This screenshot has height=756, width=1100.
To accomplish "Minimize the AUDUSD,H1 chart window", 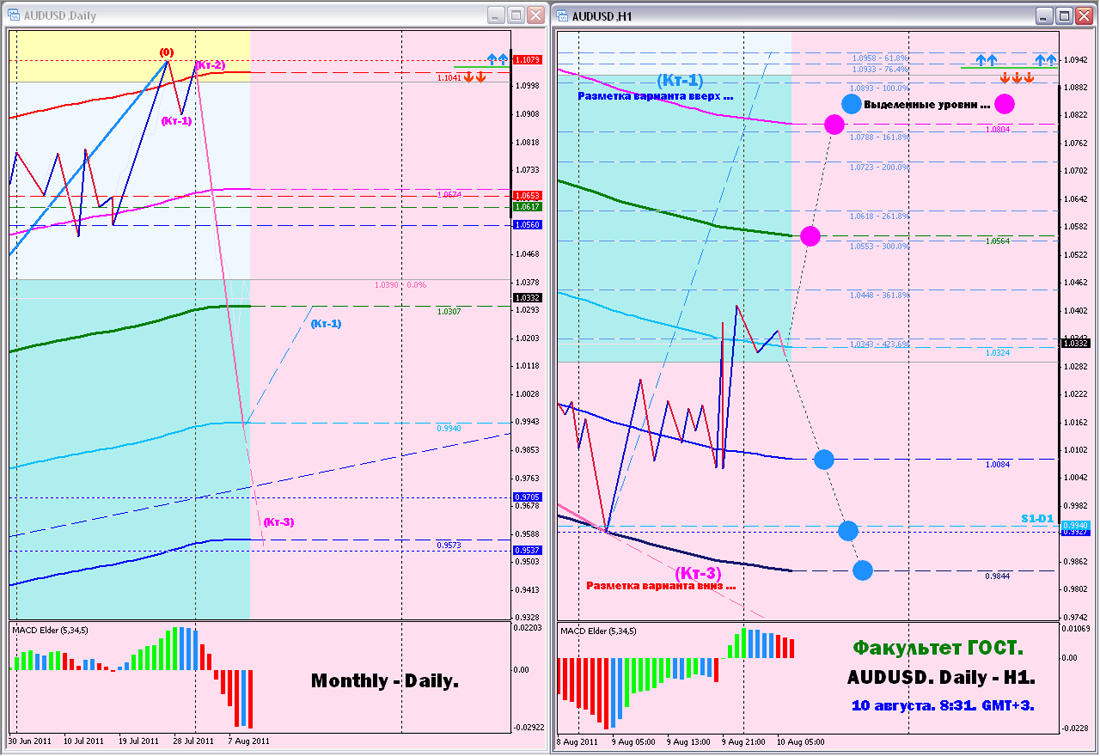I will [1045, 15].
